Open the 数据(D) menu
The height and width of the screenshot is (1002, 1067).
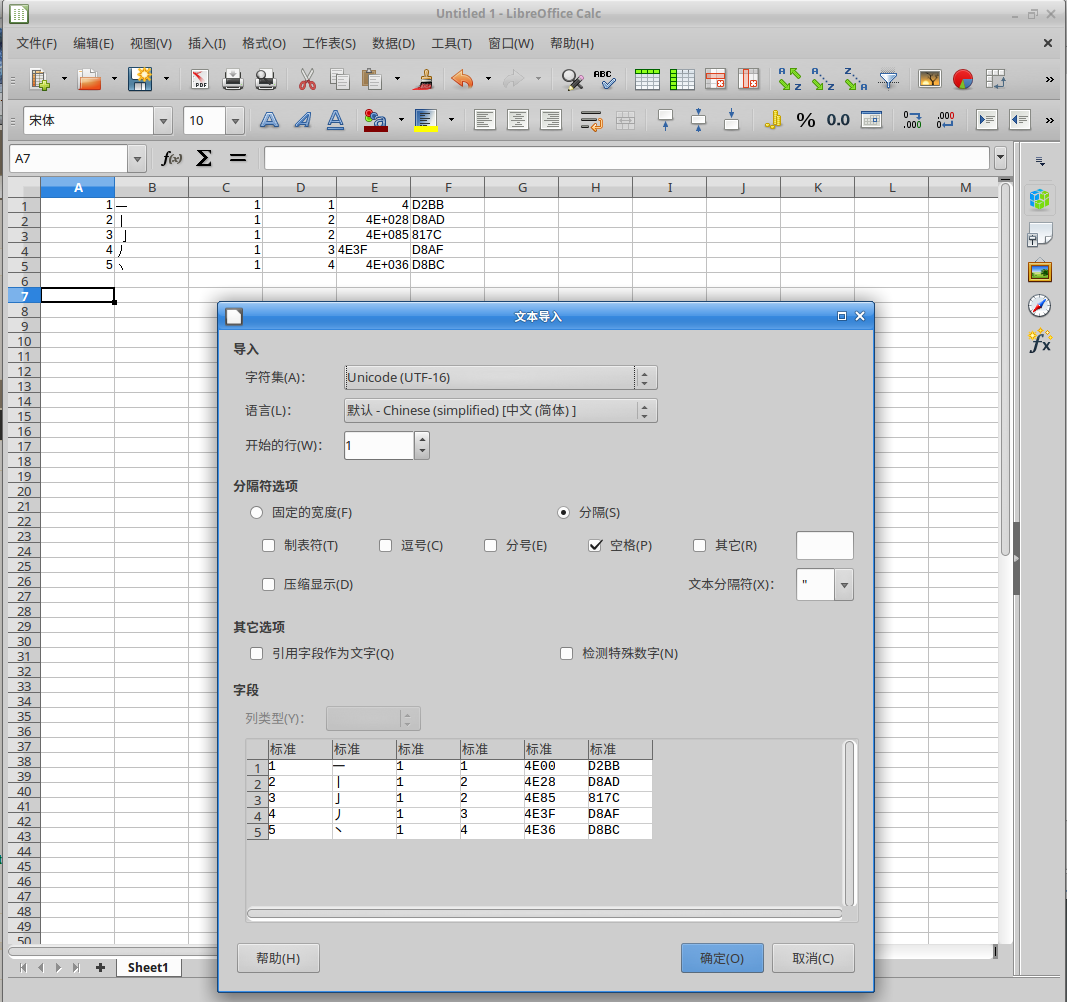tap(393, 44)
